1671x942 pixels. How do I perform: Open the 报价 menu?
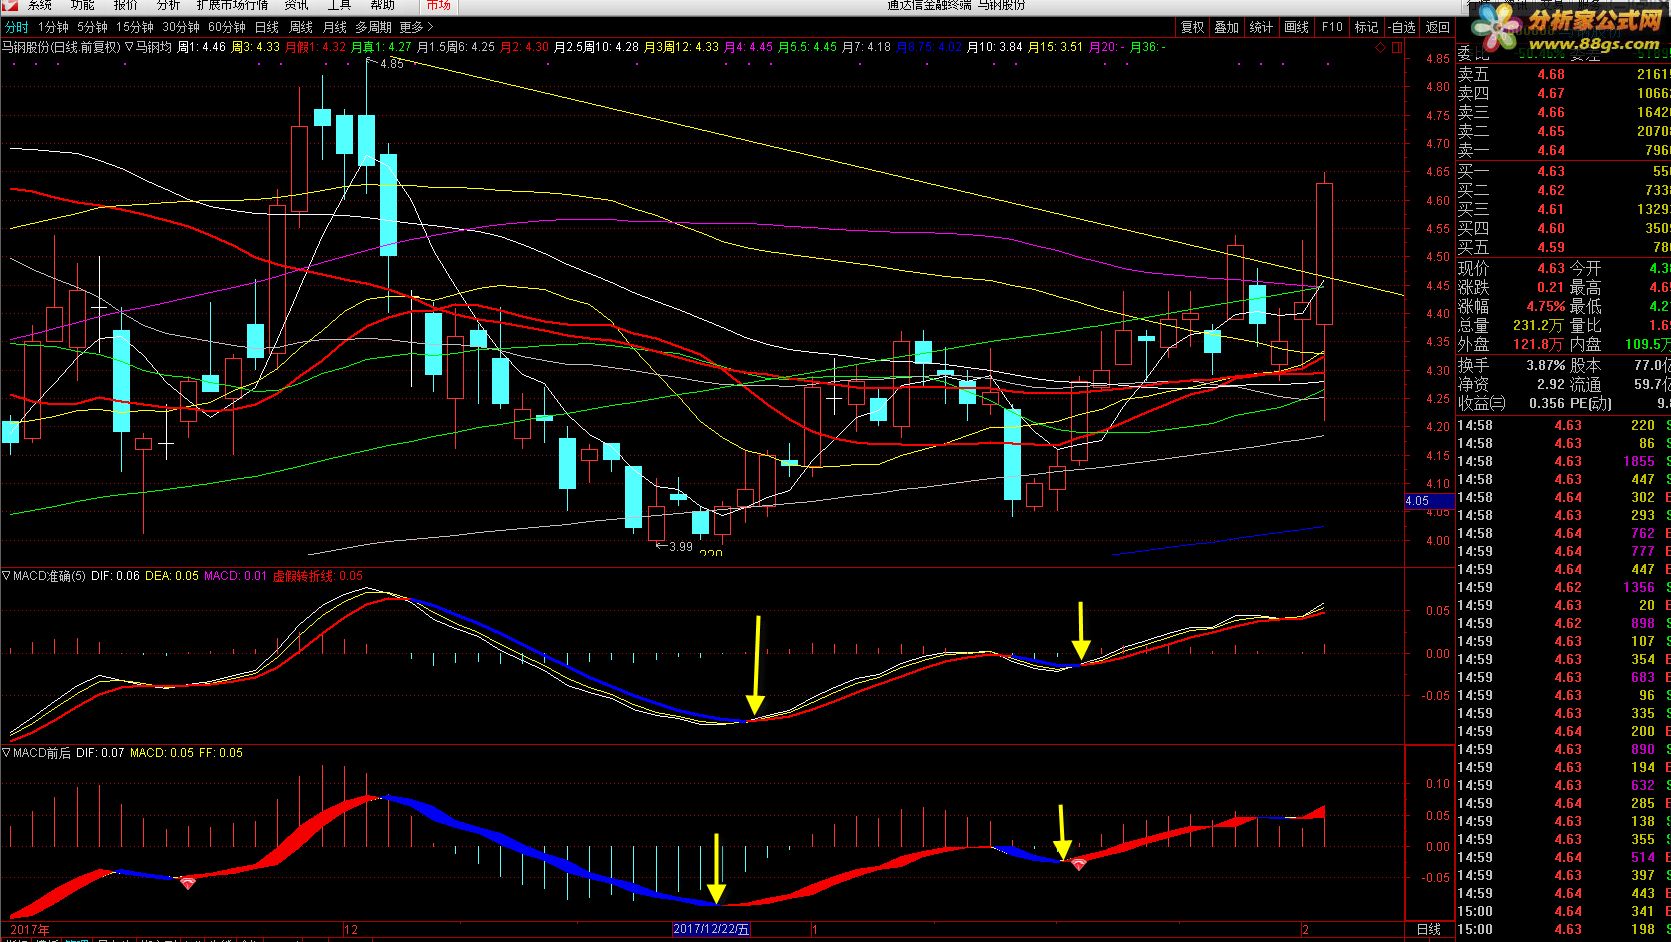[x=126, y=5]
